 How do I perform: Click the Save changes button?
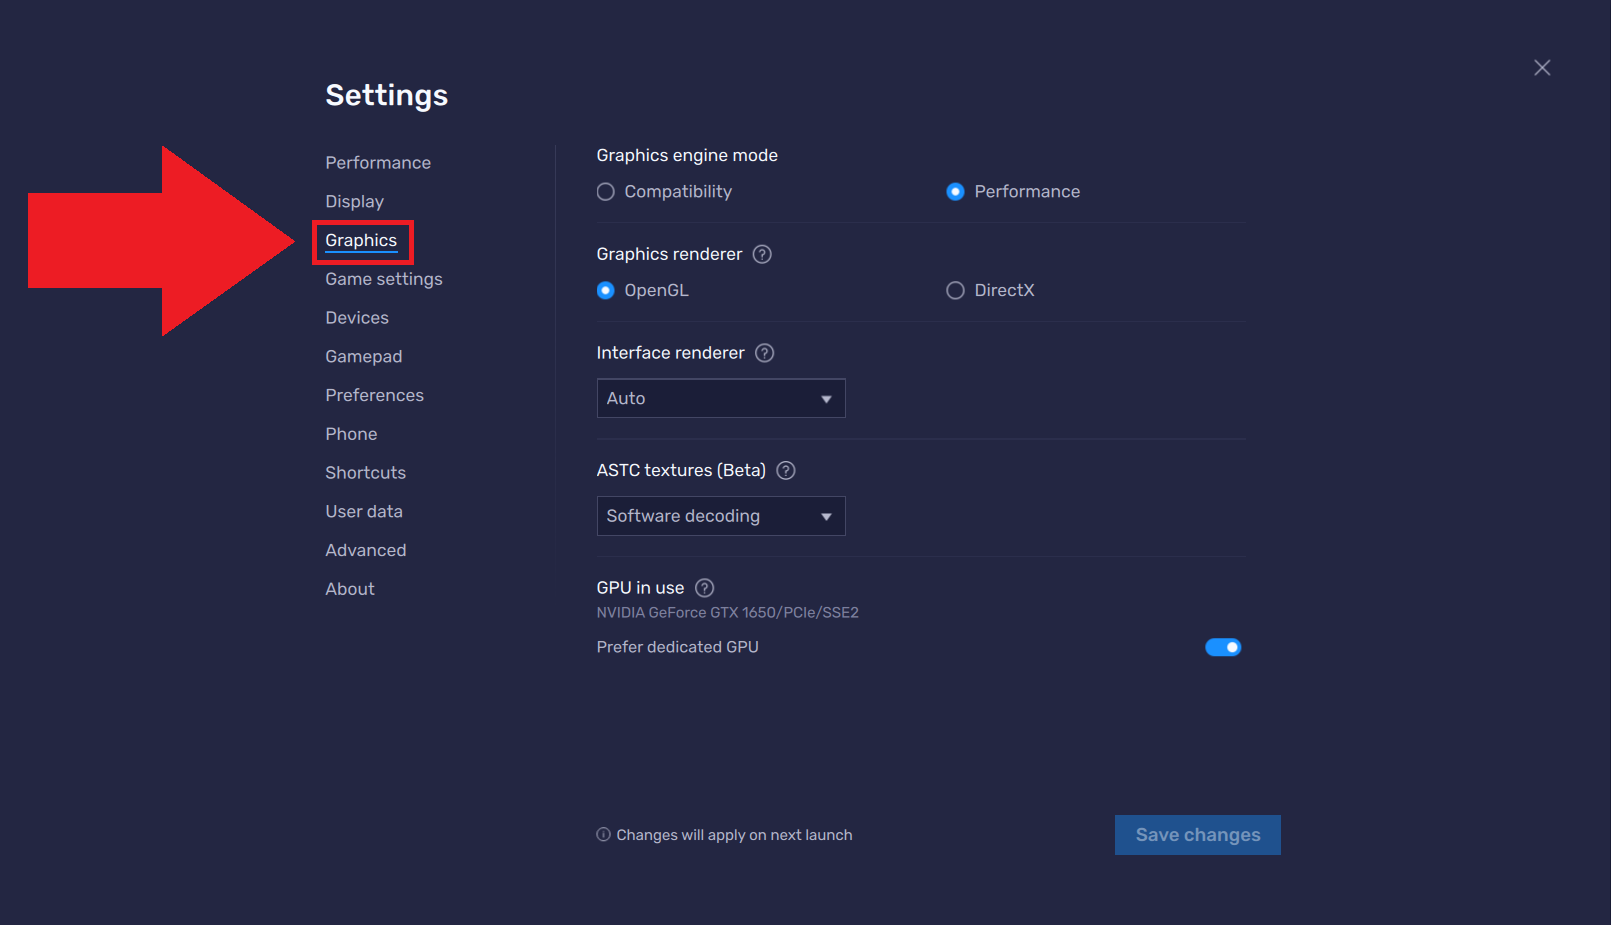click(x=1197, y=834)
